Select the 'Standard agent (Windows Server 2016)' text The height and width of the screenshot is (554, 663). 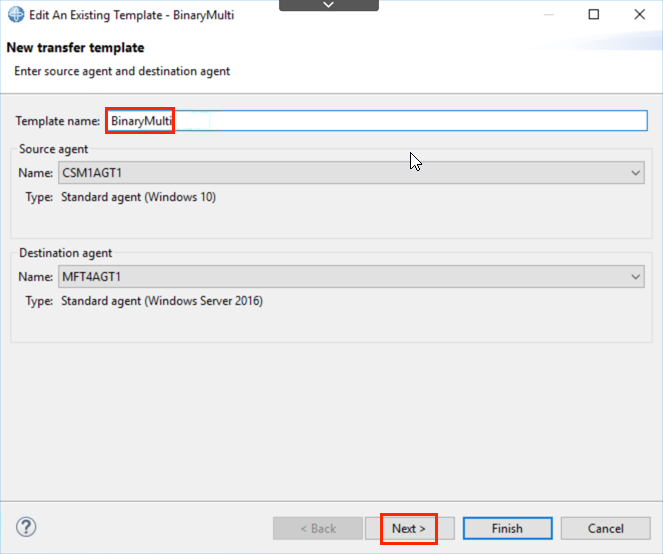click(x=162, y=301)
